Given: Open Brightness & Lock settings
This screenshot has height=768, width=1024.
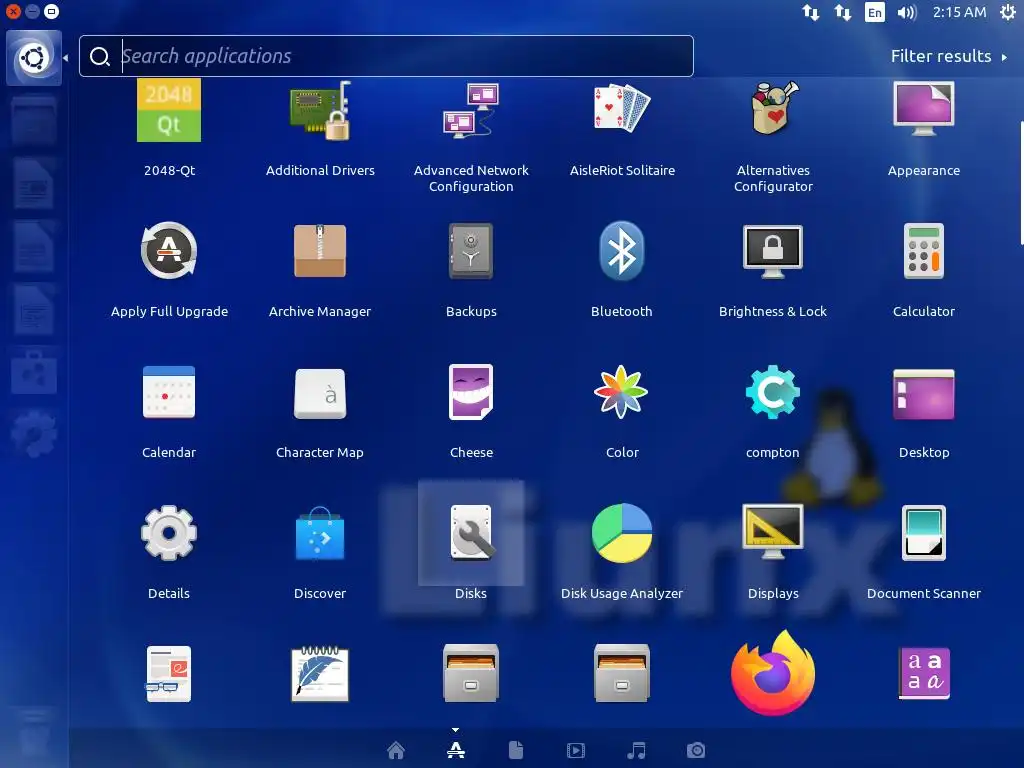Looking at the screenshot, I should (x=773, y=251).
